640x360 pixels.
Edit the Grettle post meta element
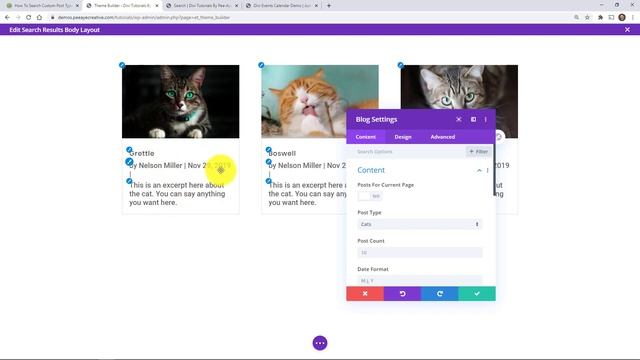click(129, 162)
